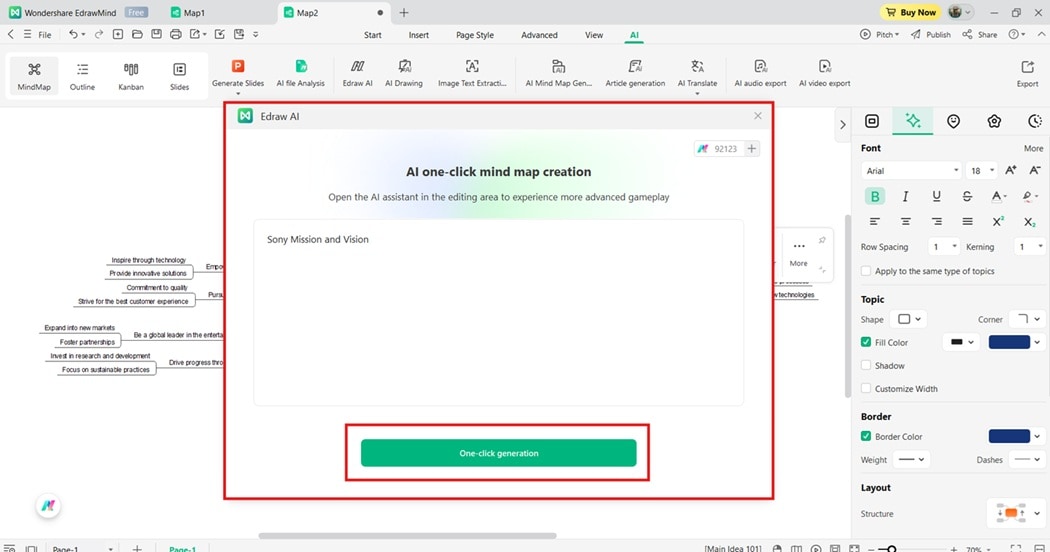Apply superscript formatting
Image resolution: width=1050 pixels, height=552 pixels.
[x=998, y=221]
